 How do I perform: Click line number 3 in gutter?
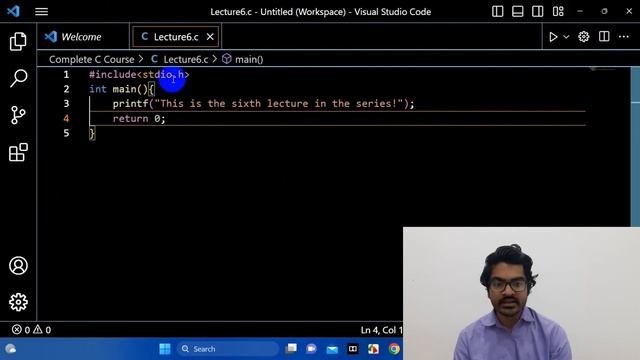[66, 103]
